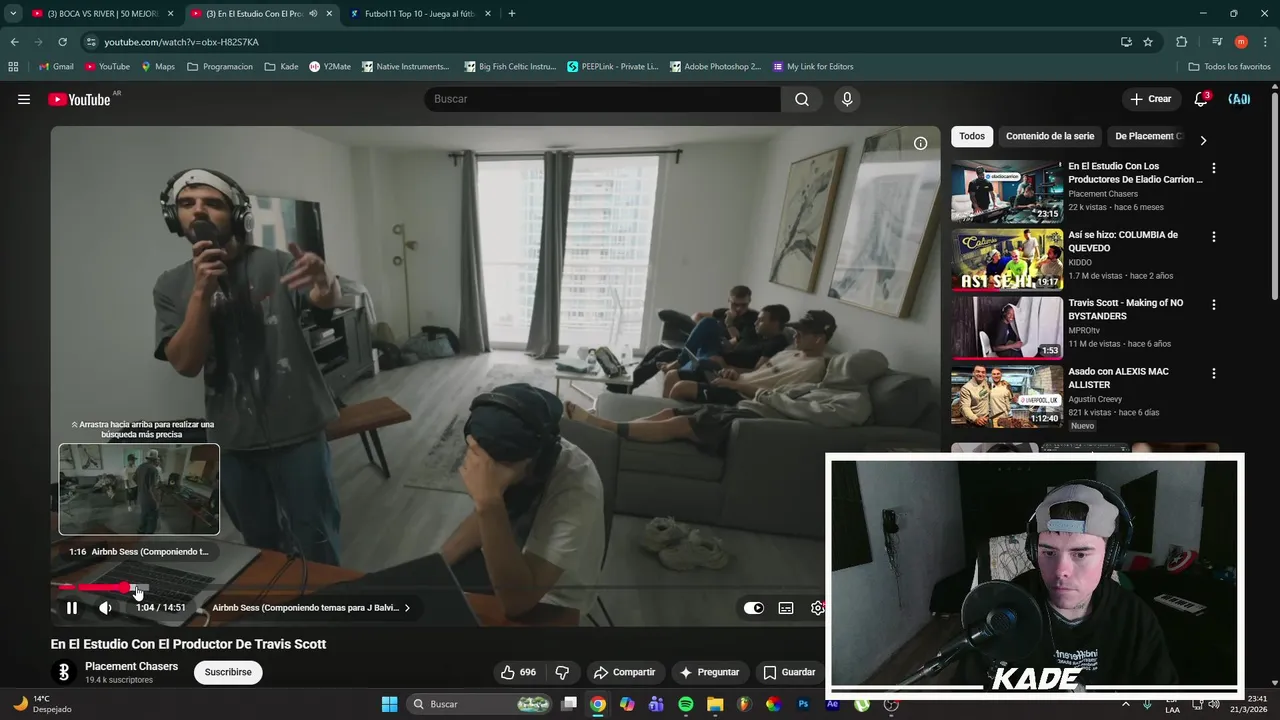The height and width of the screenshot is (720, 1280).
Task: Select the De Placement Chasers chip
Action: click(x=1147, y=136)
